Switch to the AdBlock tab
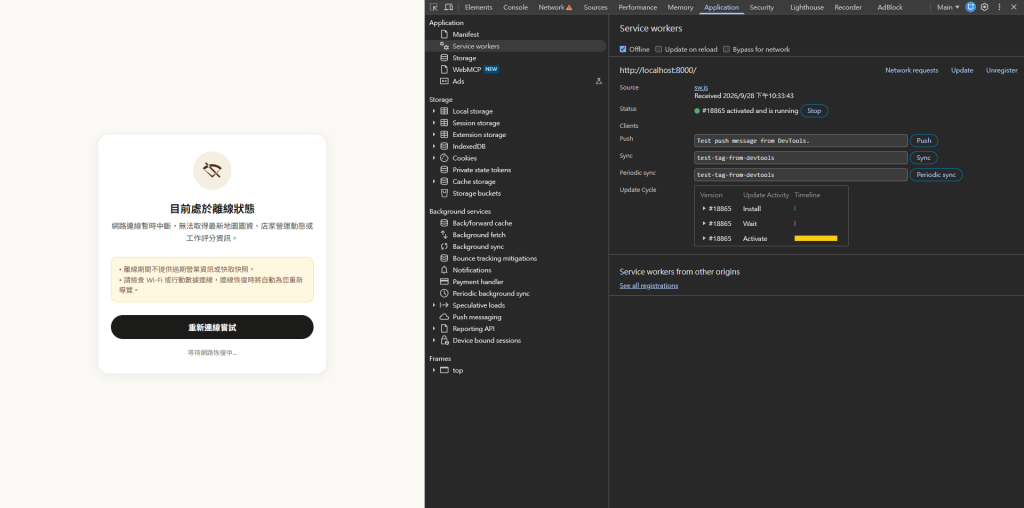Viewport: 1024px width, 508px height. [889, 7]
